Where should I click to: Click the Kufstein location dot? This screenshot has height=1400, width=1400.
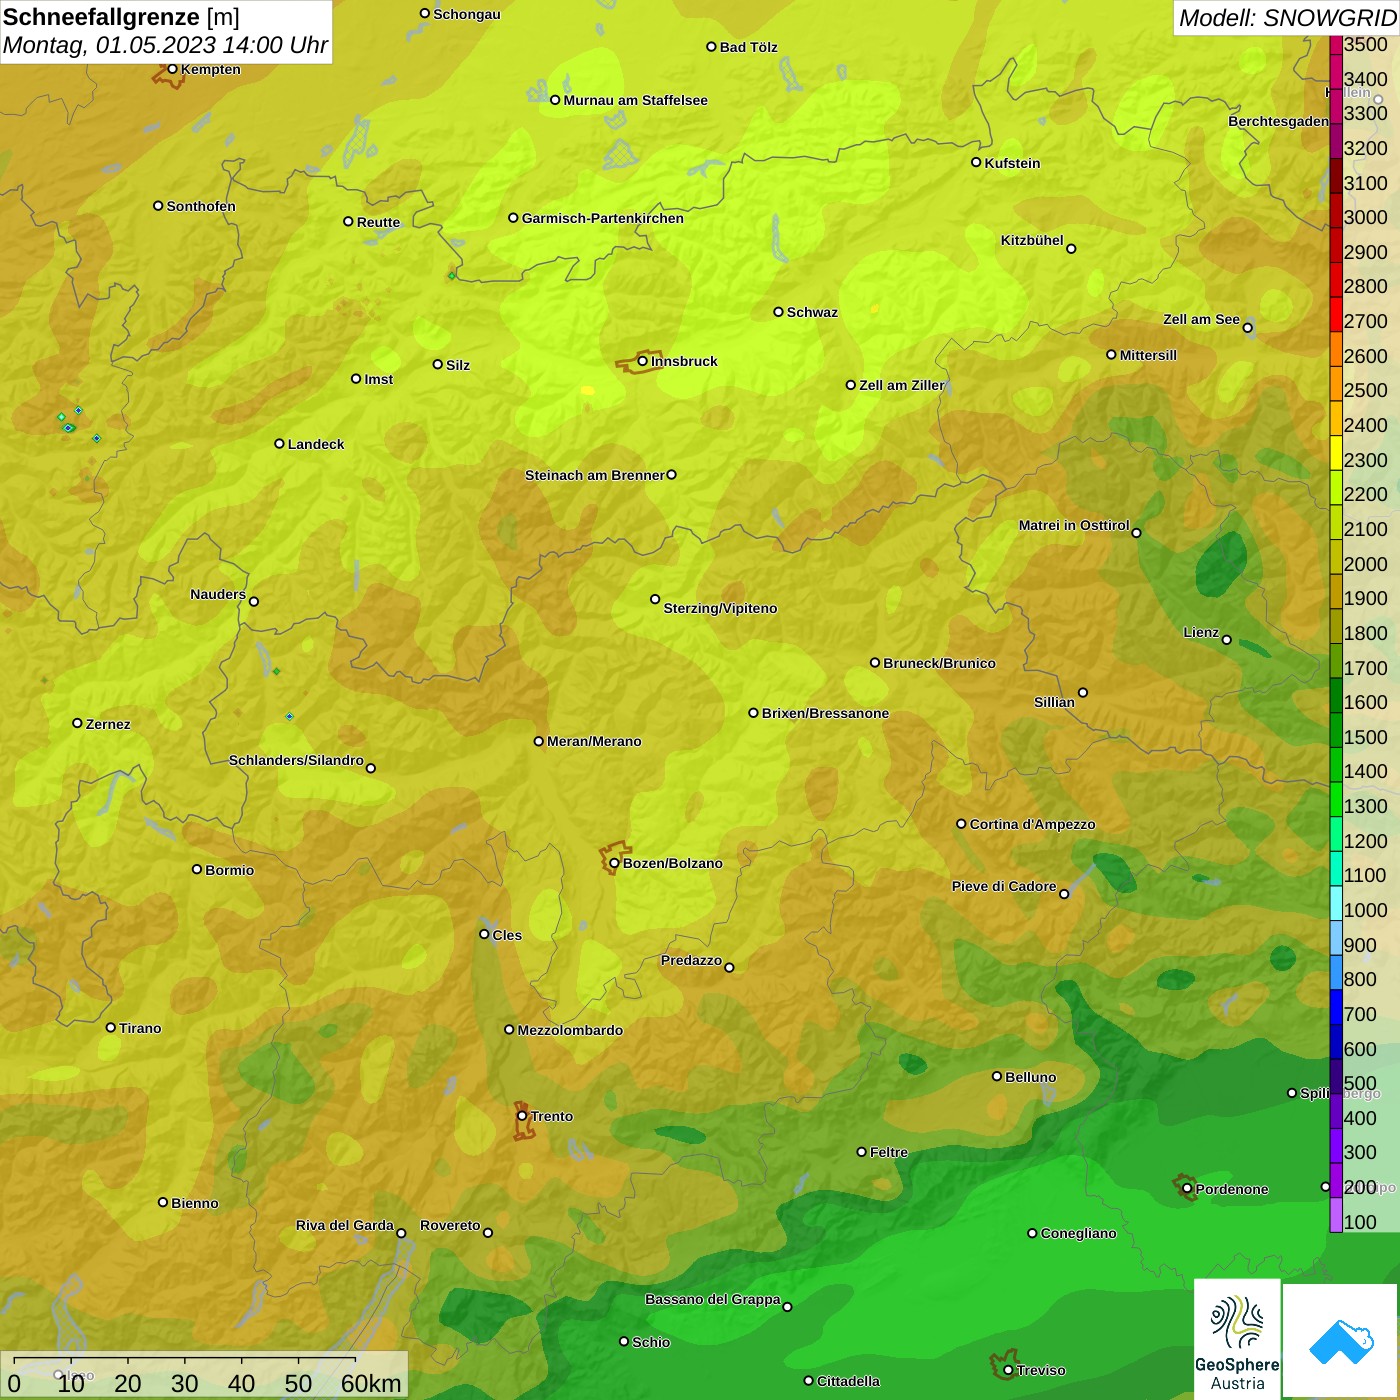point(976,162)
